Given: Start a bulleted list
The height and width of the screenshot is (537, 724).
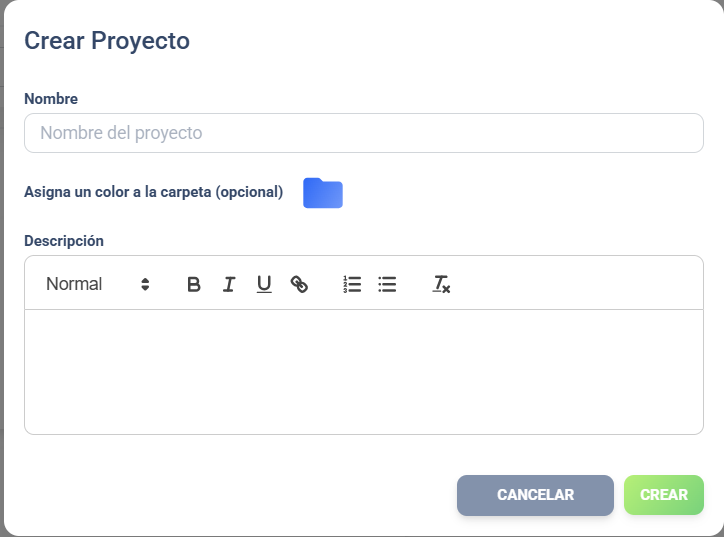Looking at the screenshot, I should point(387,284).
